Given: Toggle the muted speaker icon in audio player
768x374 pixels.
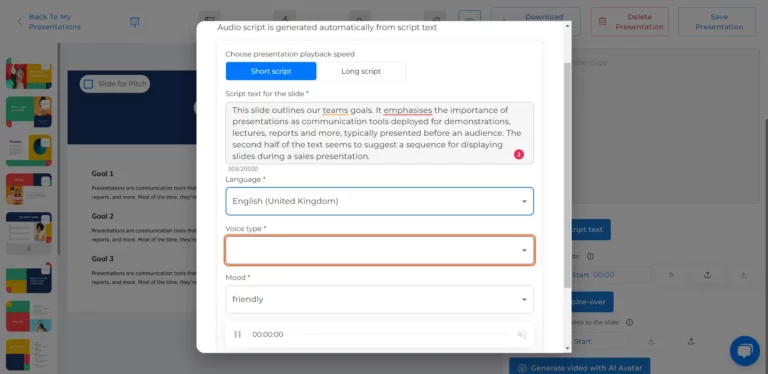Looking at the screenshot, I should tap(522, 334).
